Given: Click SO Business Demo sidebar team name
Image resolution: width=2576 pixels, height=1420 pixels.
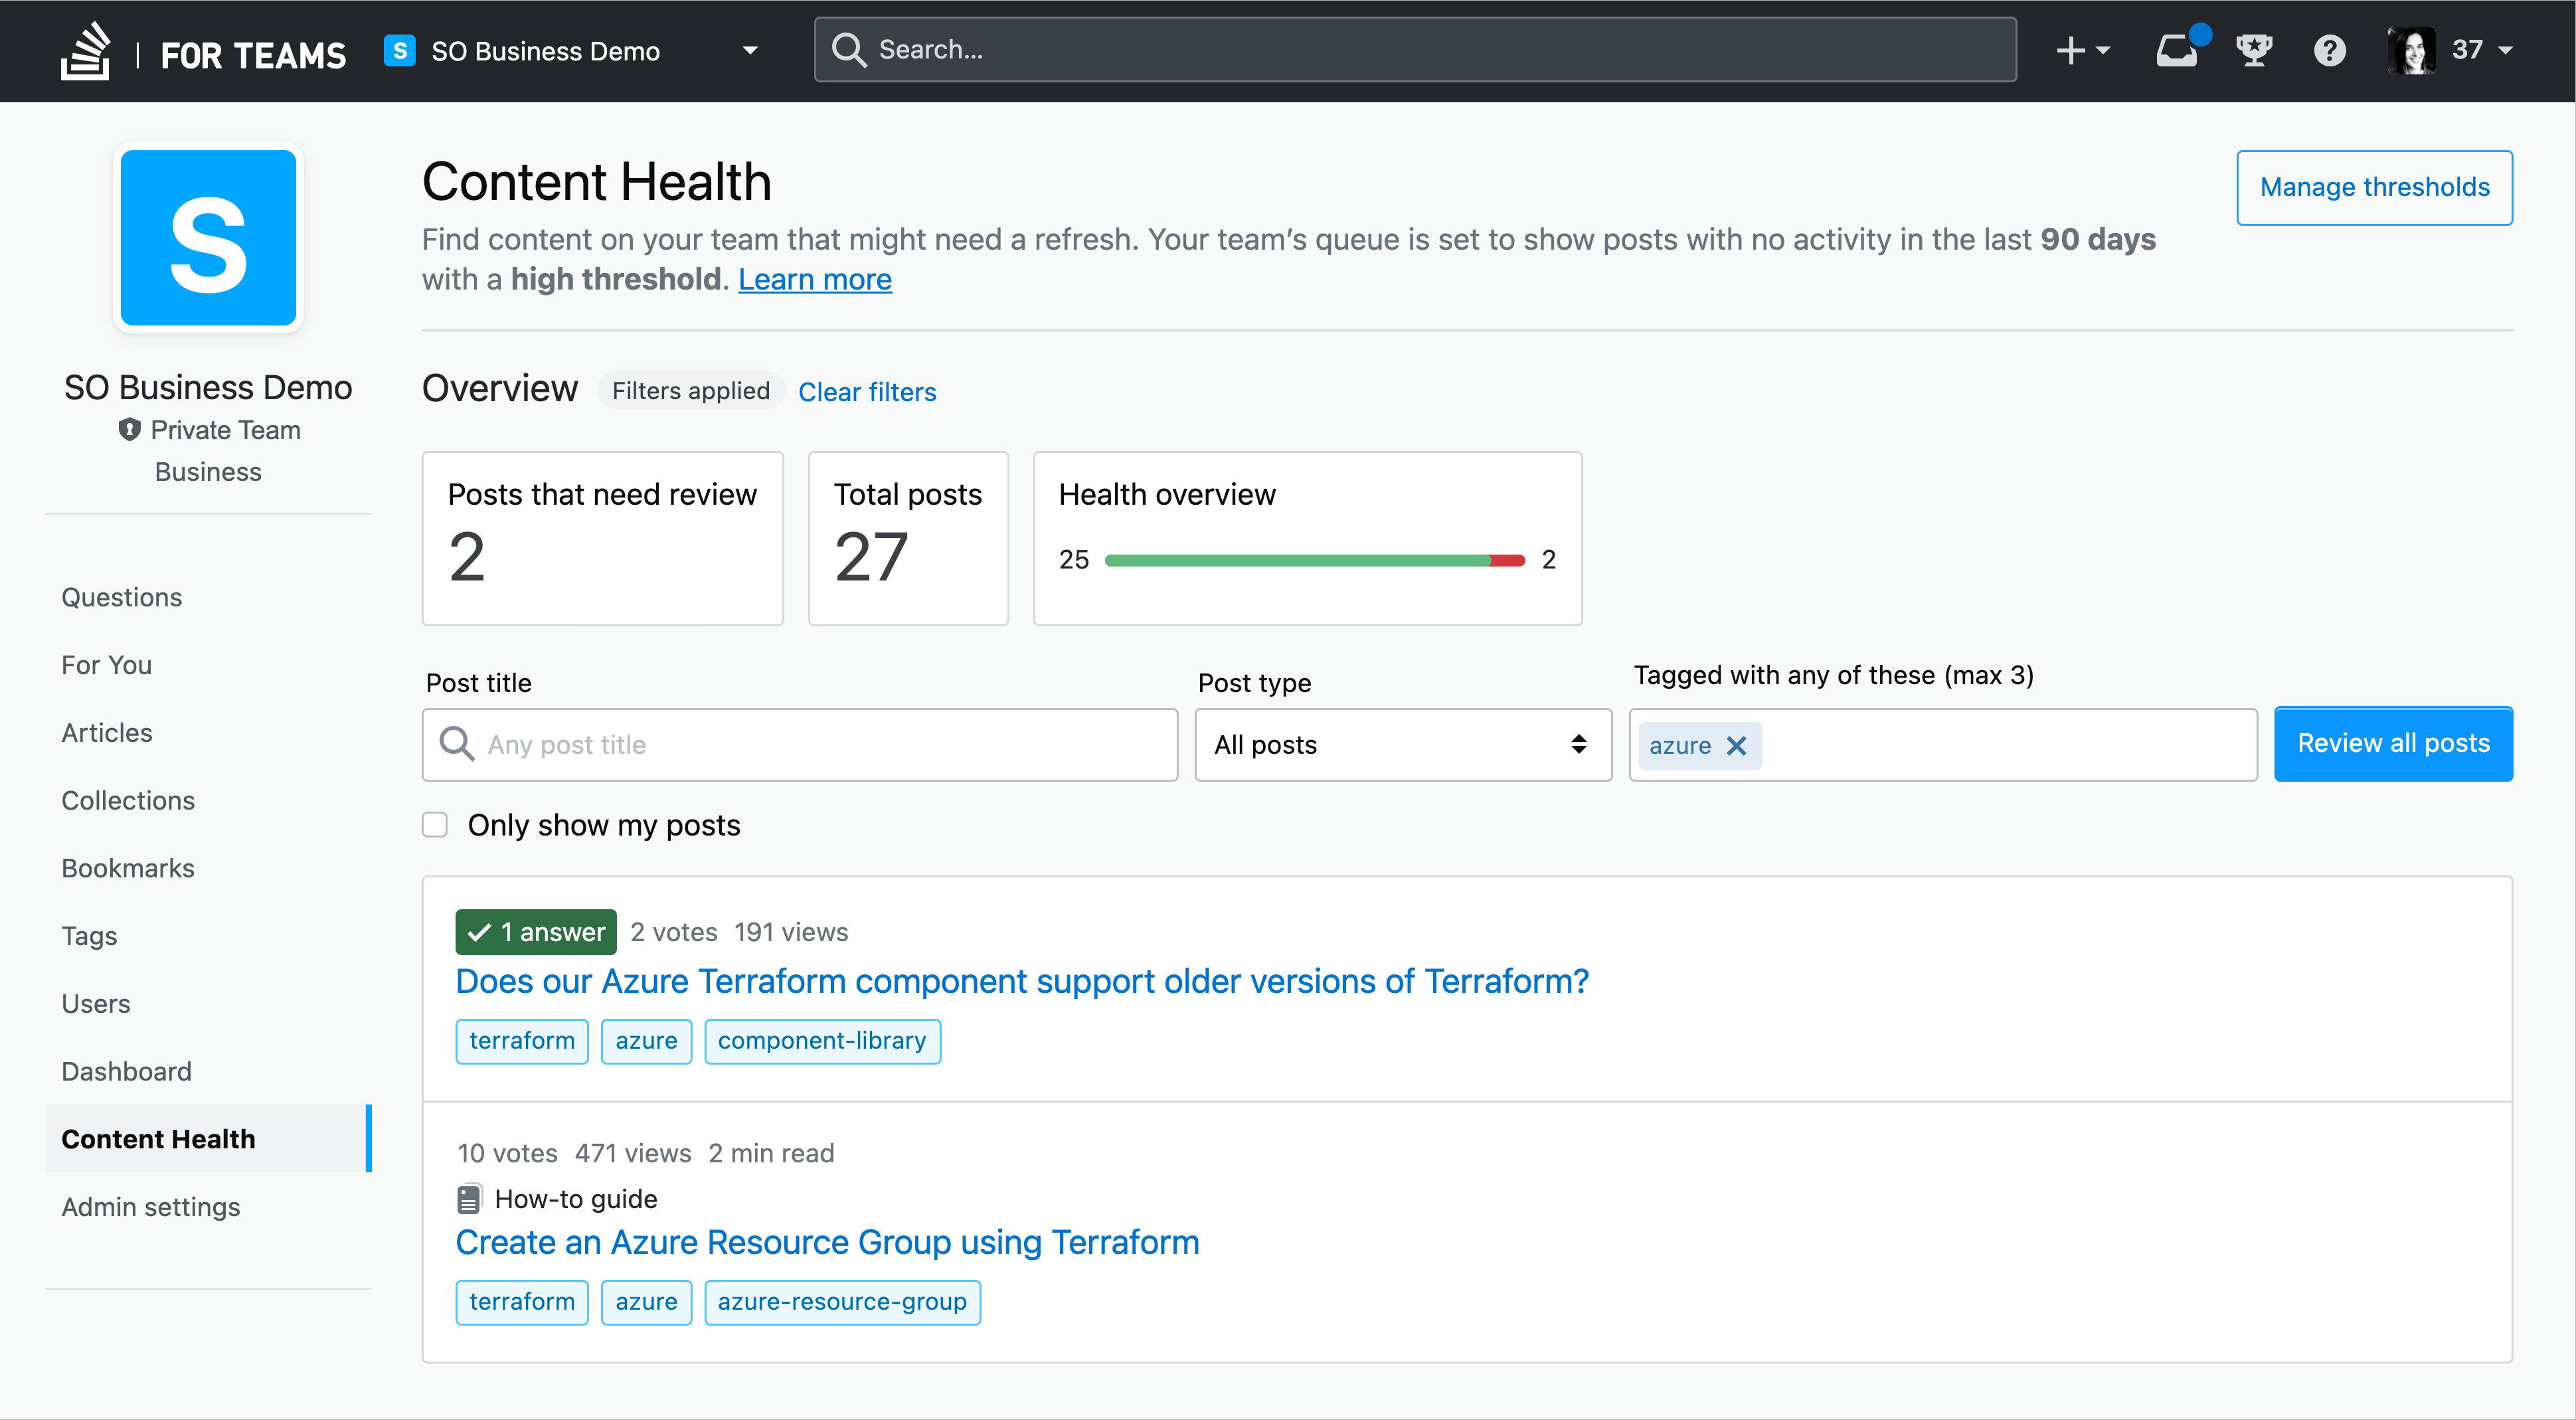Looking at the screenshot, I should coord(208,387).
